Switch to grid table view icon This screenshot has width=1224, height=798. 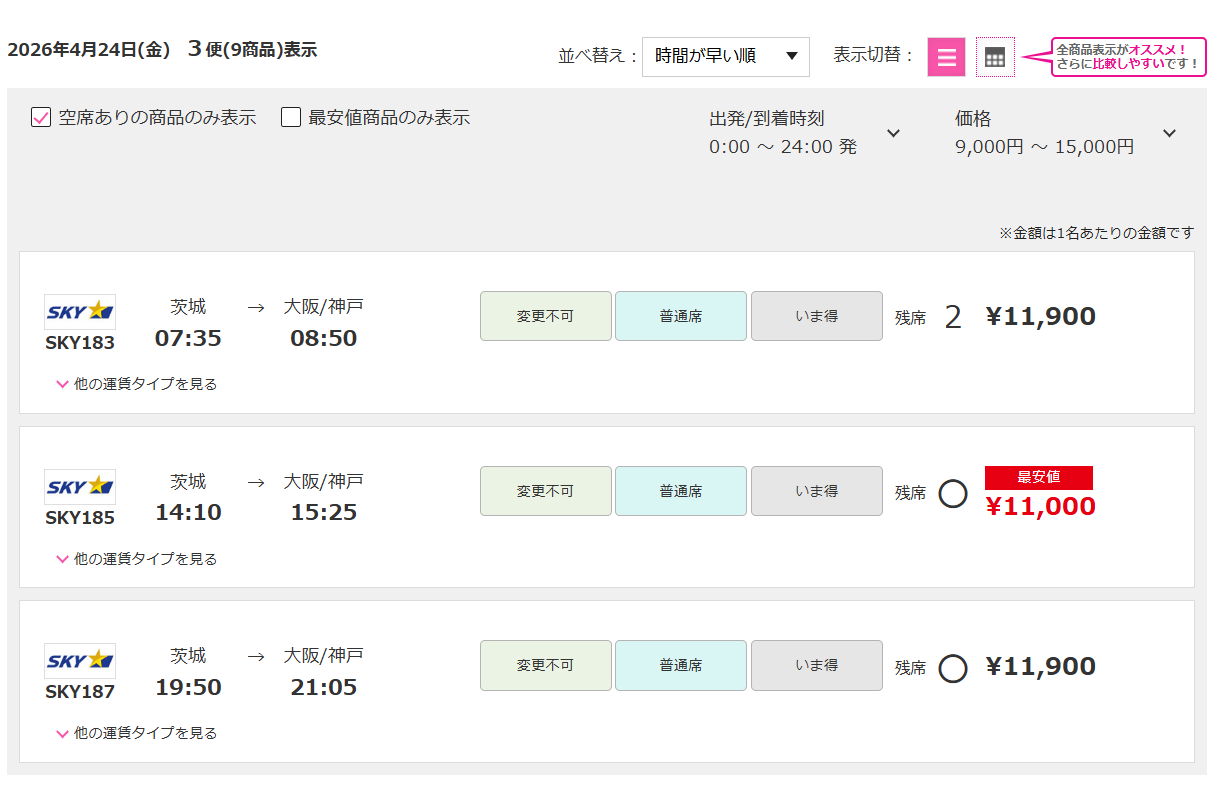pyautogui.click(x=994, y=57)
